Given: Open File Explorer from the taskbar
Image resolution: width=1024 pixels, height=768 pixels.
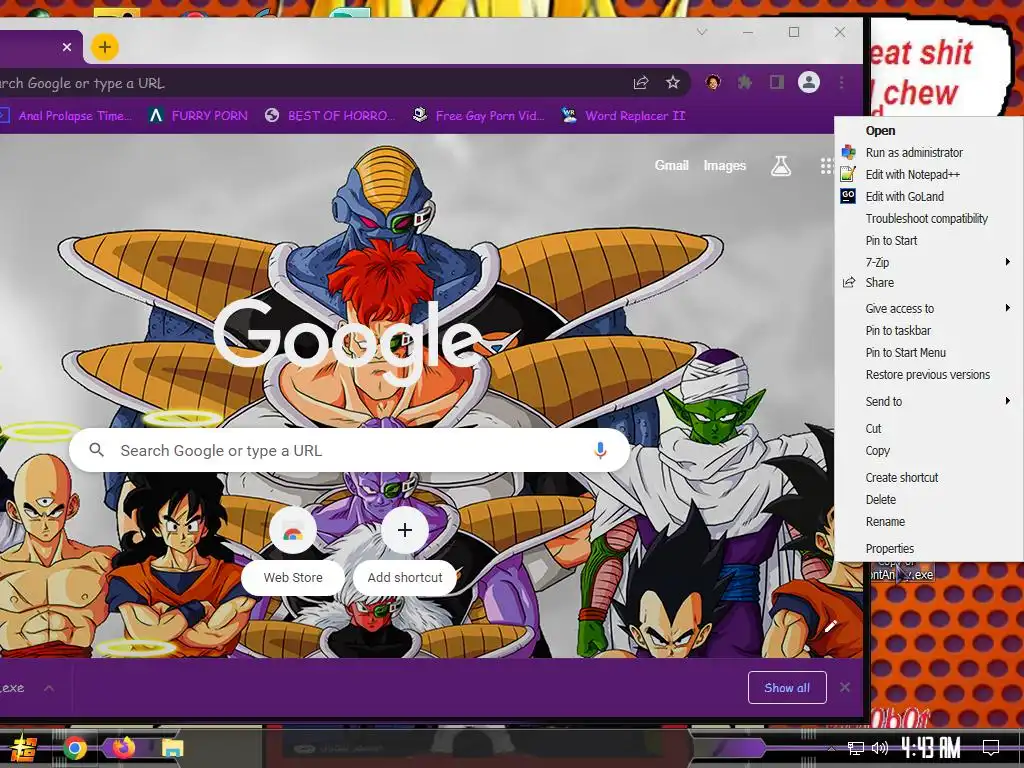Looking at the screenshot, I should [173, 748].
